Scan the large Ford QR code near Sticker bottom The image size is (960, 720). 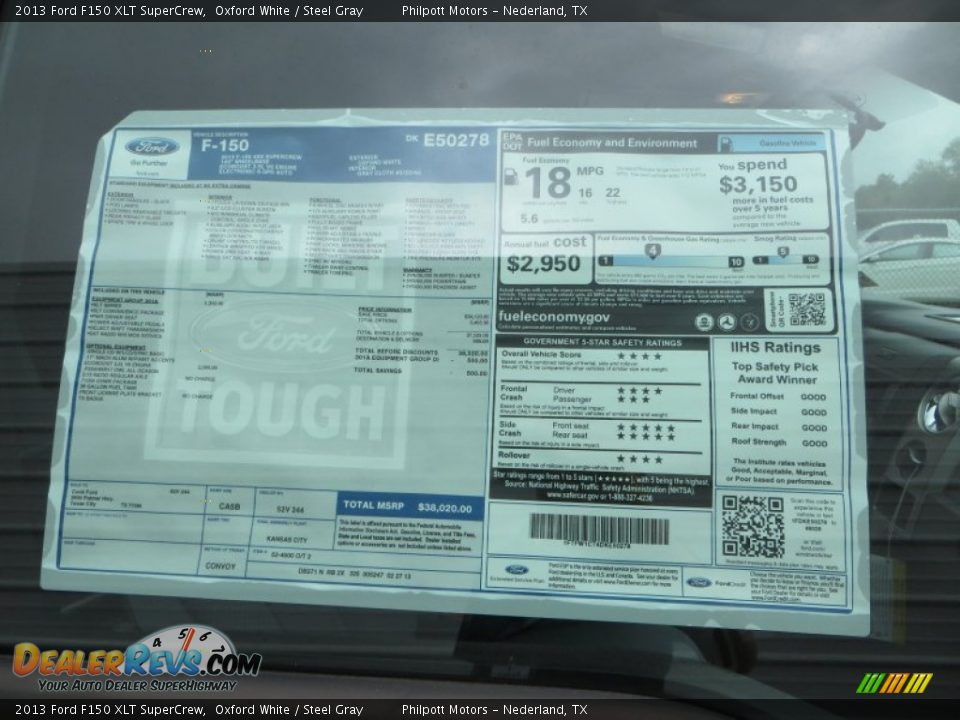(753, 526)
